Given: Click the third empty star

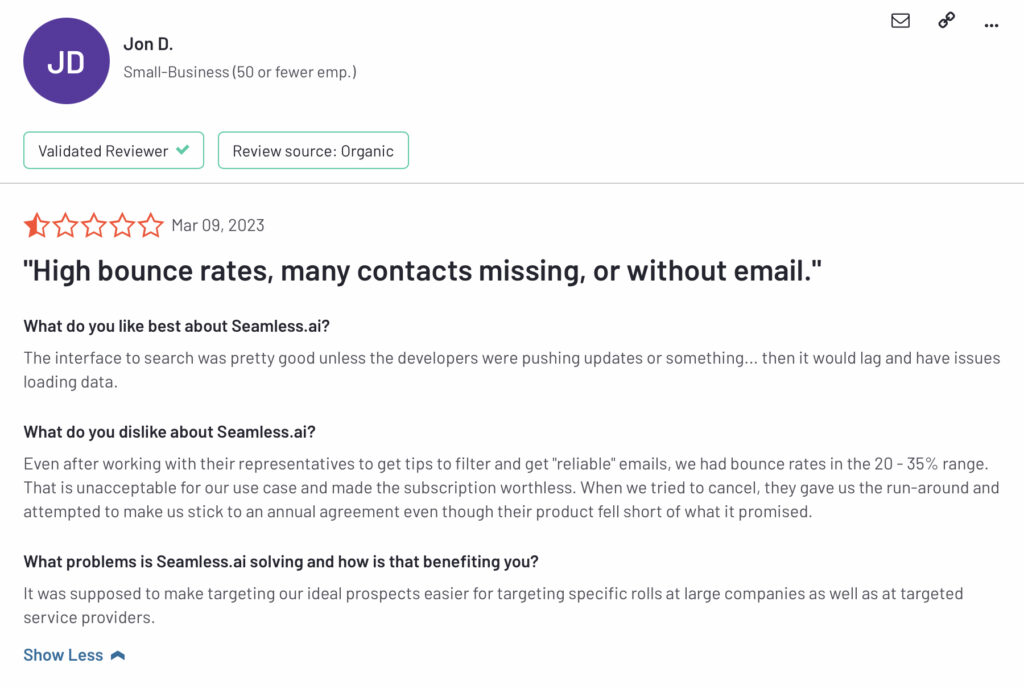Looking at the screenshot, I should [94, 225].
